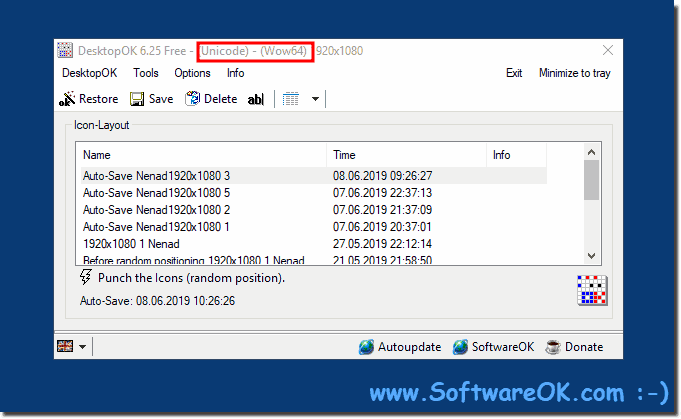Click time 07.06.2019 20:37:01 cell
Screen dimensions: 681x419
coord(382,227)
